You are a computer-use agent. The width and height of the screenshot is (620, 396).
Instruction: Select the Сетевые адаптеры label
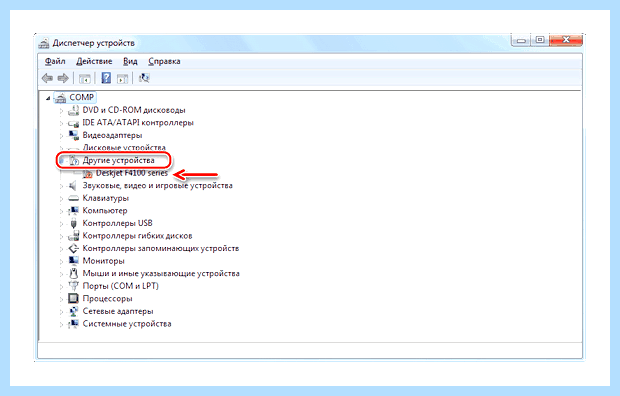(118, 311)
